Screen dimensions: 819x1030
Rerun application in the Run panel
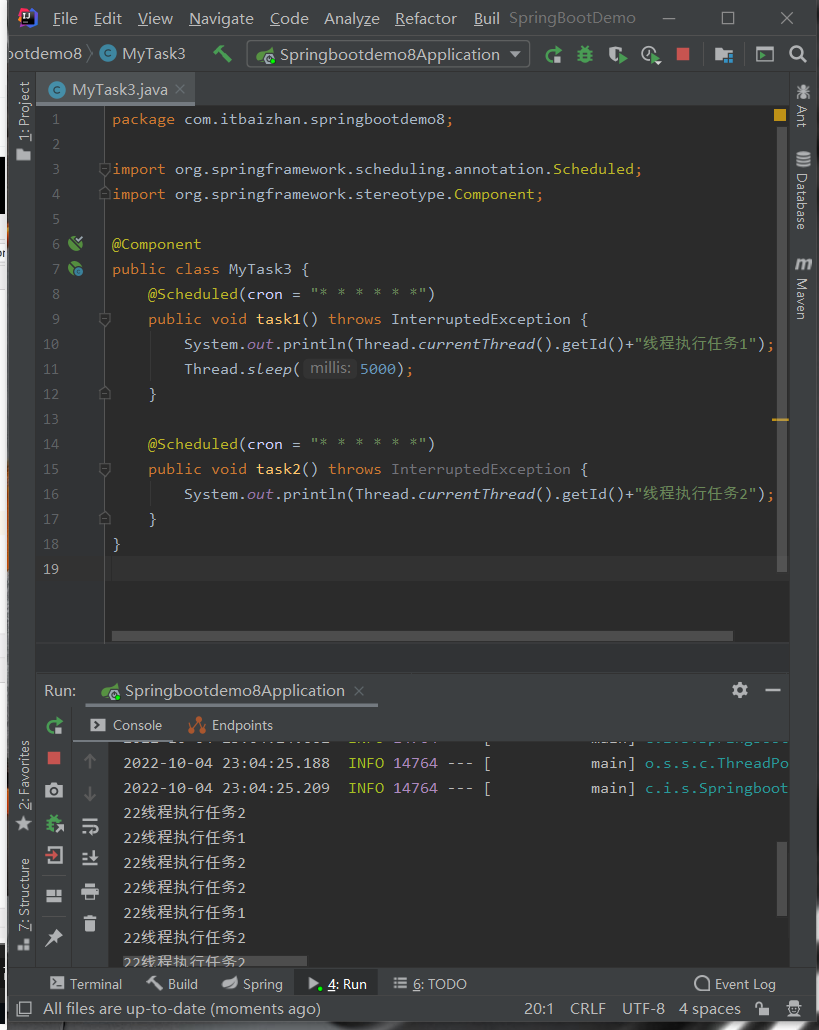[x=55, y=725]
